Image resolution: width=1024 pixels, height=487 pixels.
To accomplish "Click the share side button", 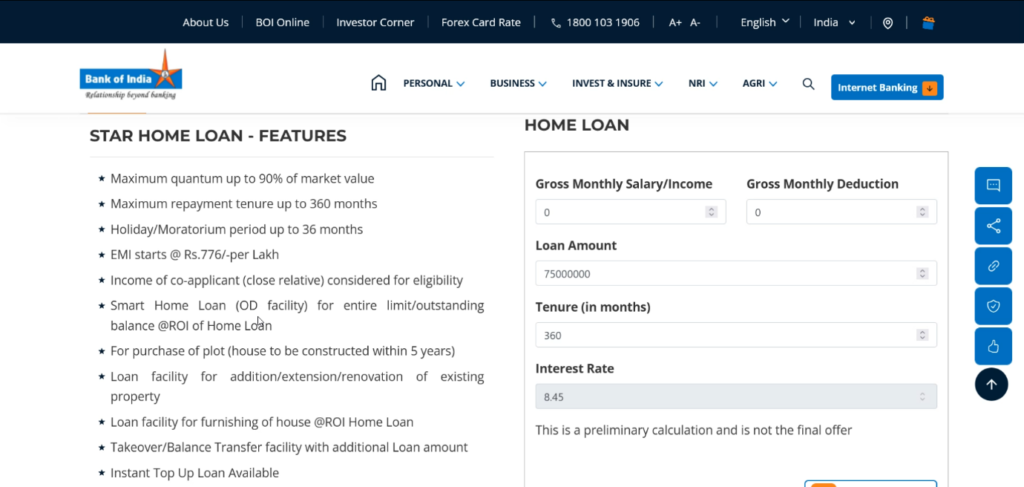I will 993,226.
